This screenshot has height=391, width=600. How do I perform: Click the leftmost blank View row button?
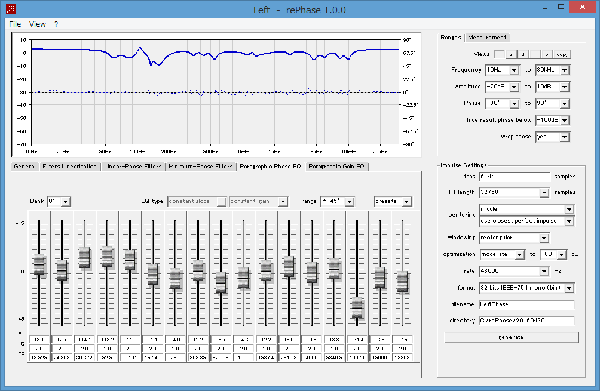(499, 54)
